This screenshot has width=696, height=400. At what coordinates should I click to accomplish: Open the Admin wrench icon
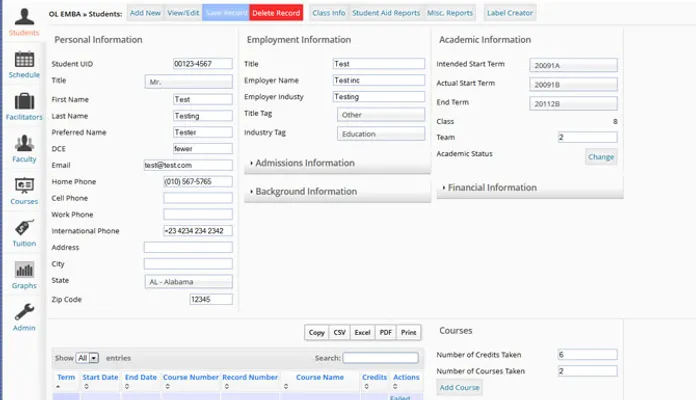24,315
